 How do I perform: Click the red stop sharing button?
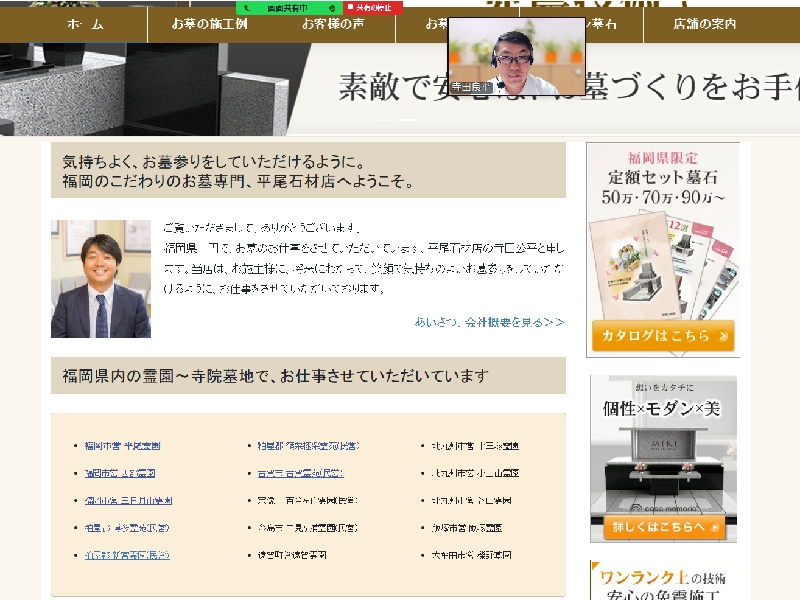click(371, 7)
